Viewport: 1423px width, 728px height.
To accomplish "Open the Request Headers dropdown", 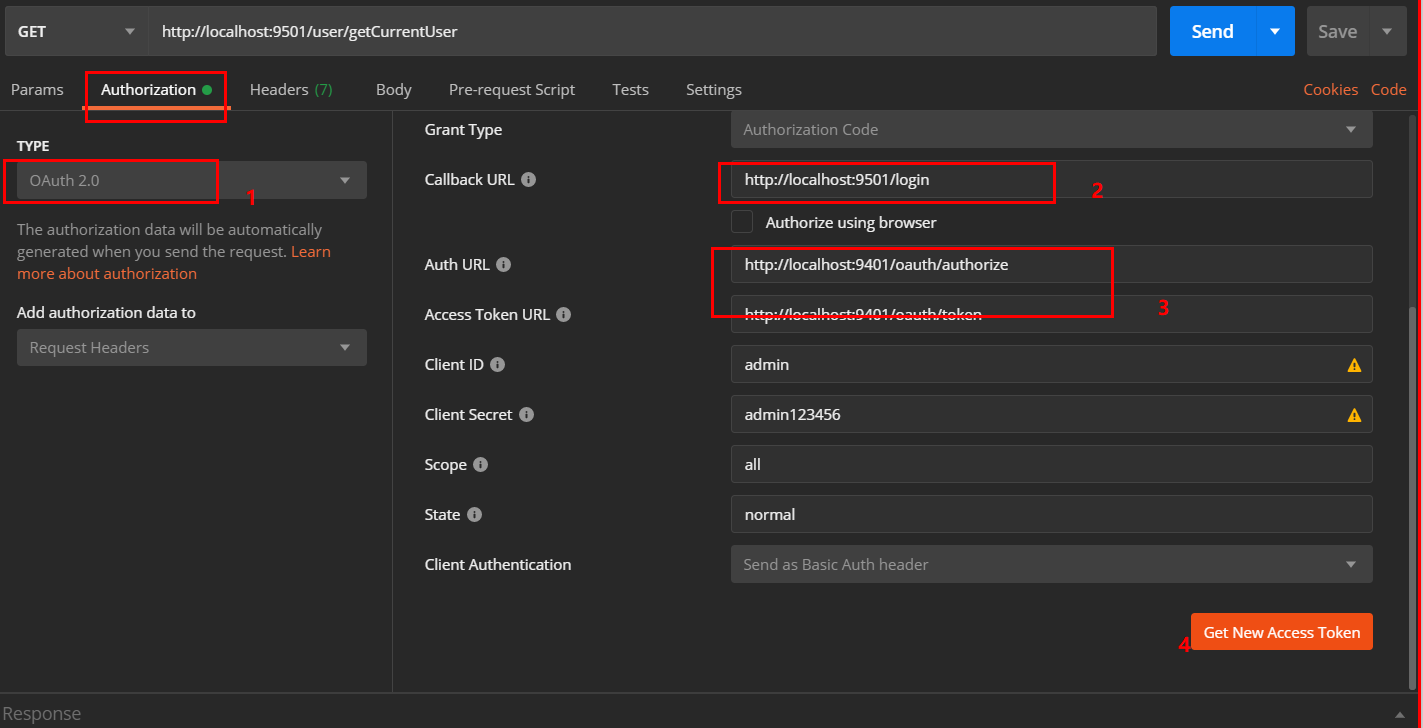I will tap(192, 348).
